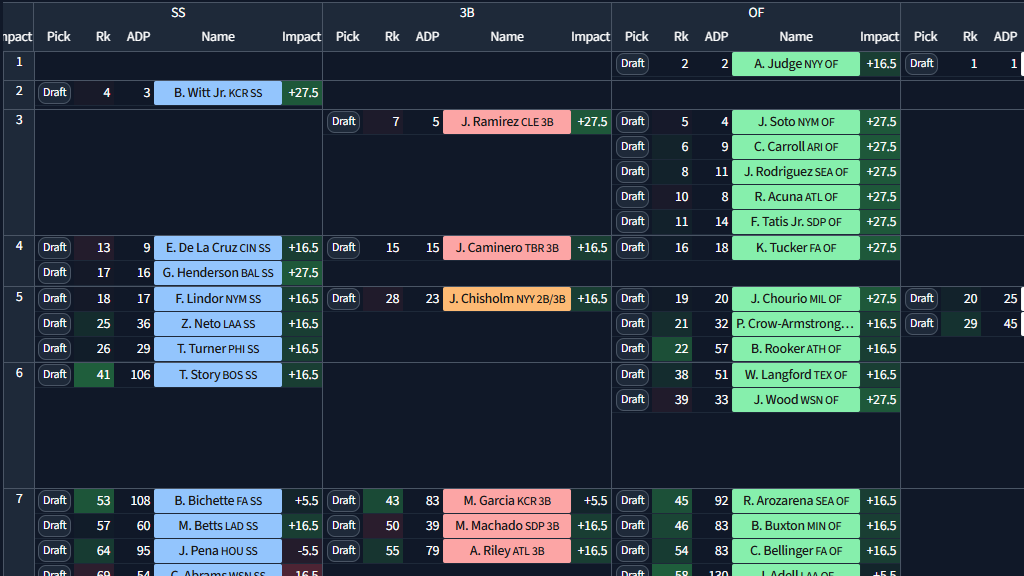Click Draft button for A. Riley

(344, 551)
